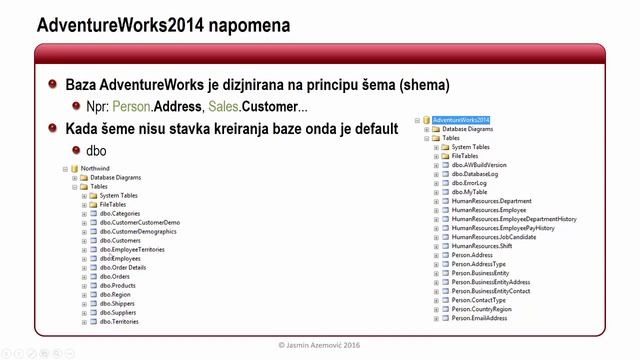Click the slideshow zoom magnifier icon
Screen dimensions: 640x360
point(57,353)
